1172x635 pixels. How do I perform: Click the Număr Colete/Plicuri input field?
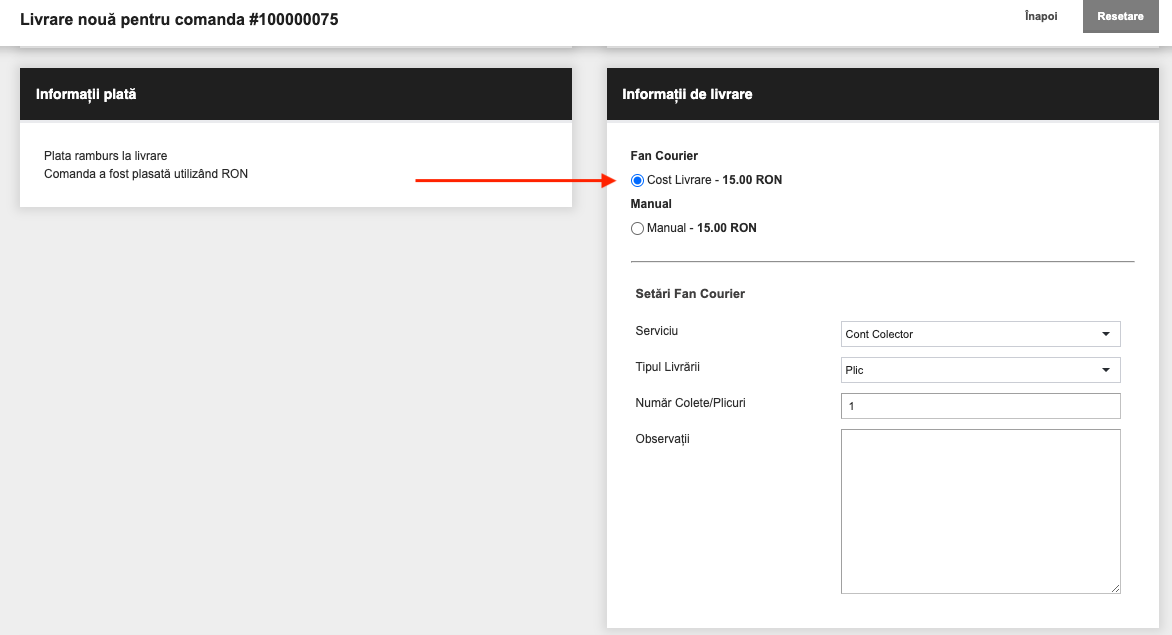coord(980,406)
